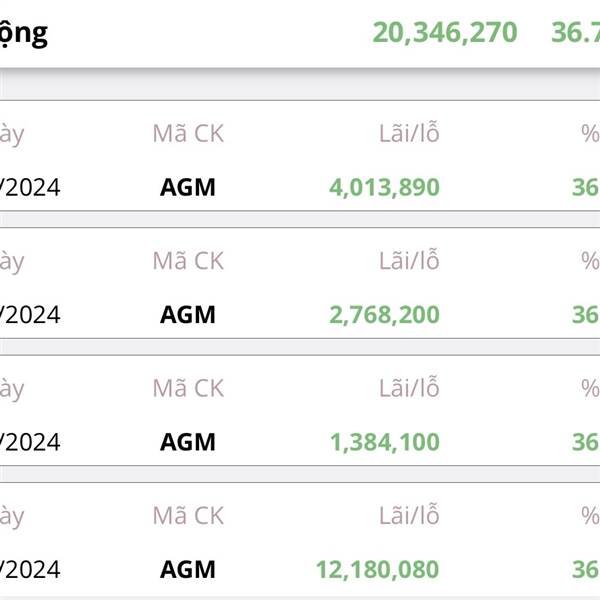Select the 4,013,890 profit value
The width and height of the screenshot is (600, 600).
[x=384, y=188]
